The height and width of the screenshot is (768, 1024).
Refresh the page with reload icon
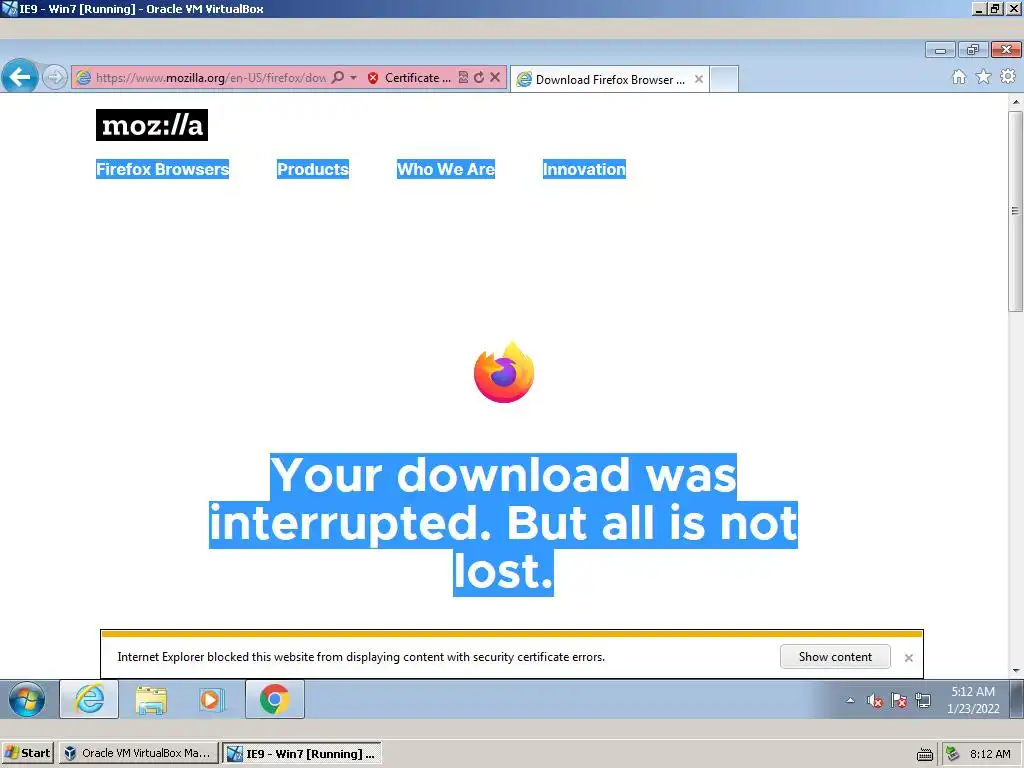[479, 77]
